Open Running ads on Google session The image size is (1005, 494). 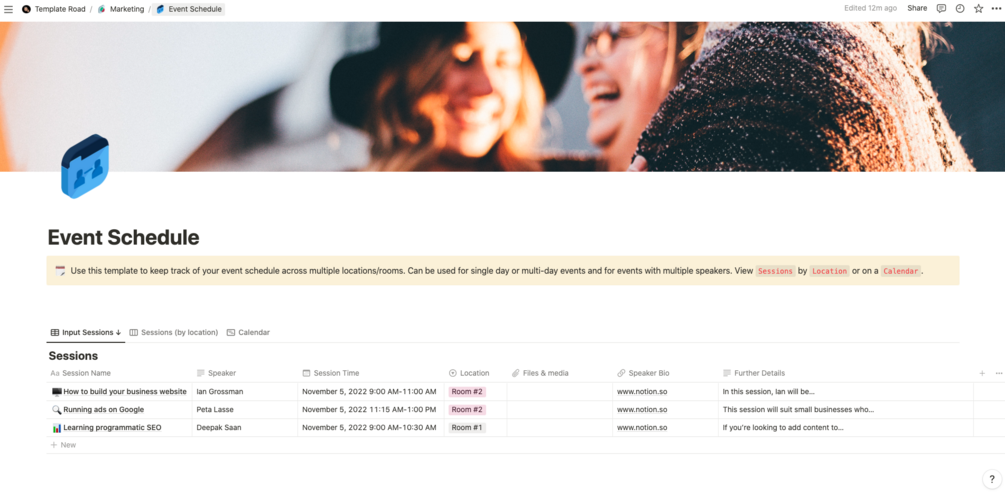[104, 409]
